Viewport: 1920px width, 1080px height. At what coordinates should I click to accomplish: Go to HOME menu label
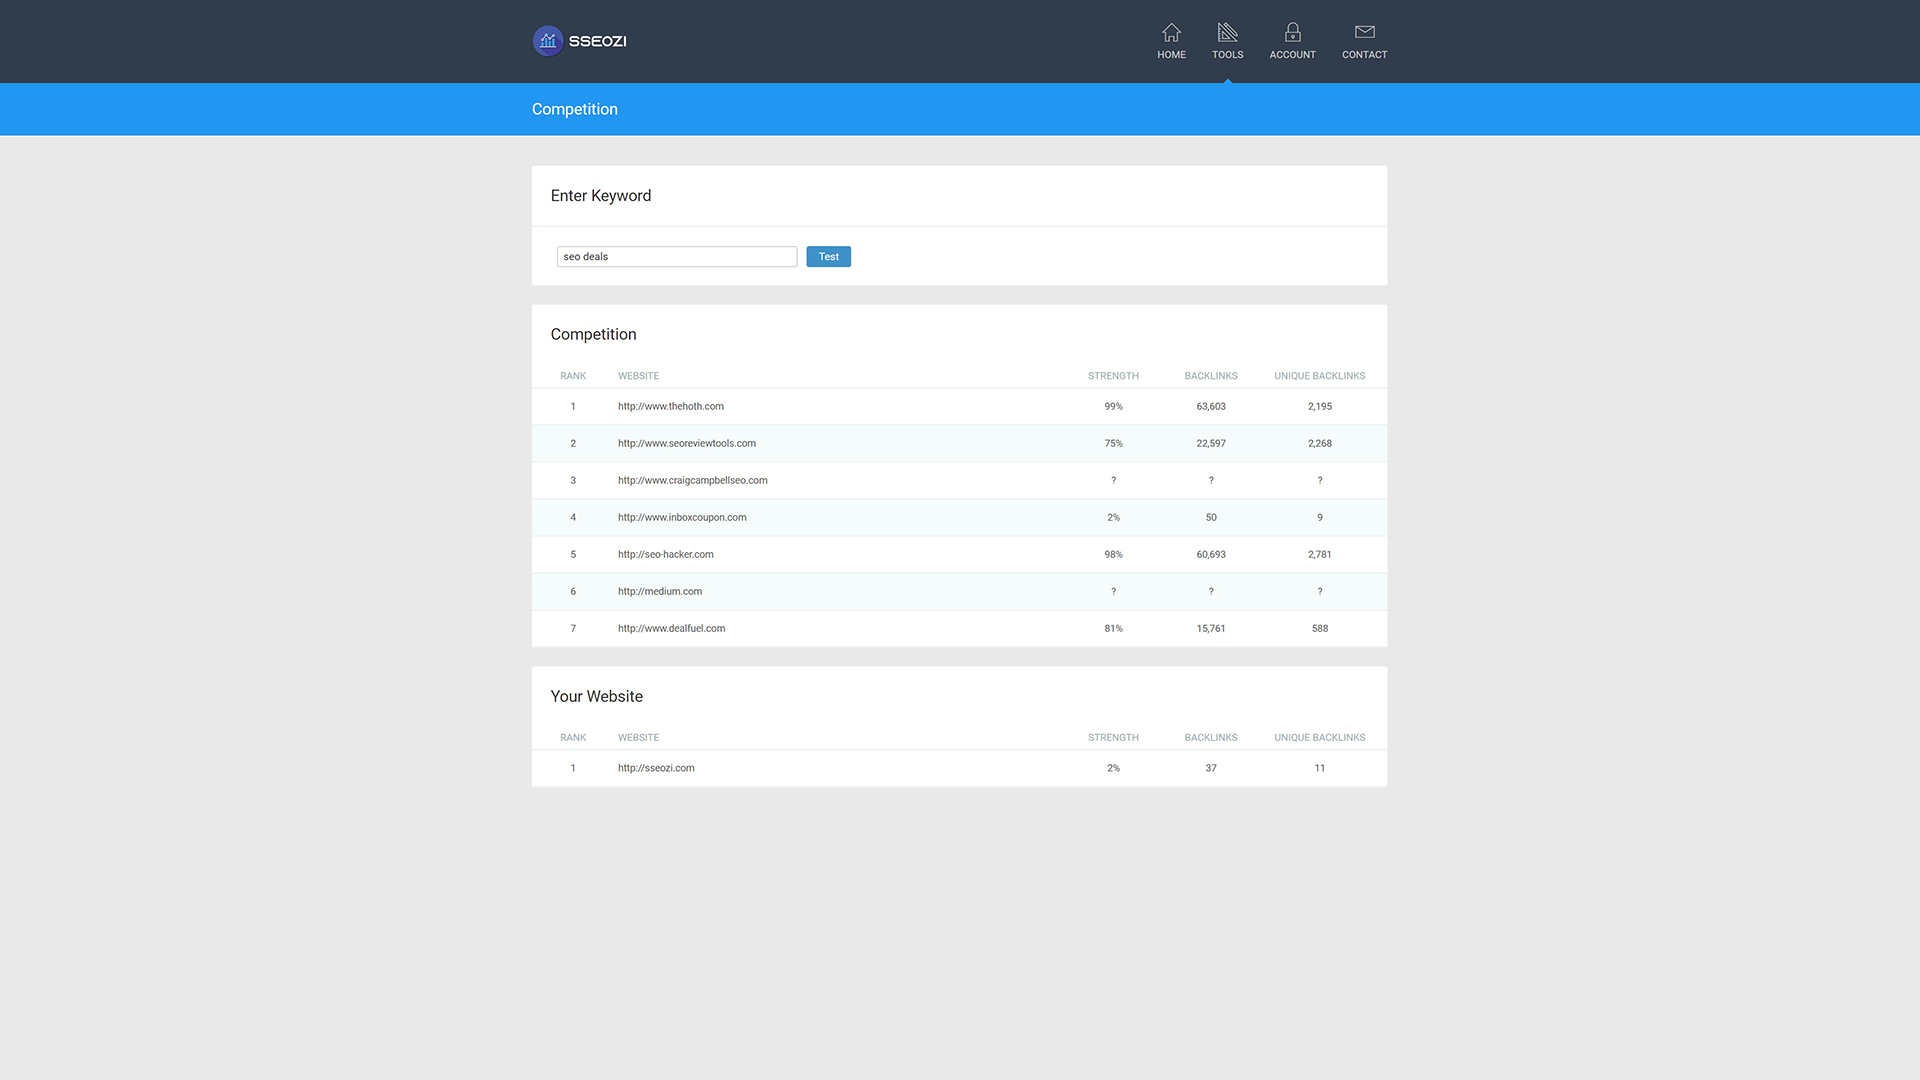1171,55
